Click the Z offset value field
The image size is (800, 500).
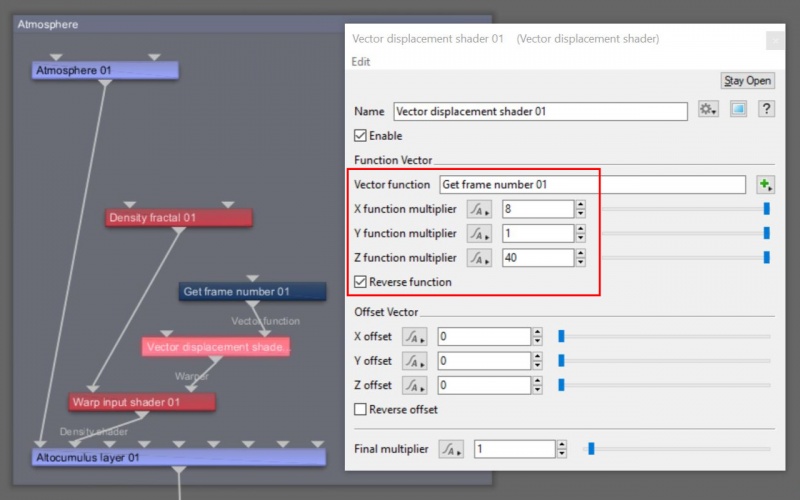point(484,386)
